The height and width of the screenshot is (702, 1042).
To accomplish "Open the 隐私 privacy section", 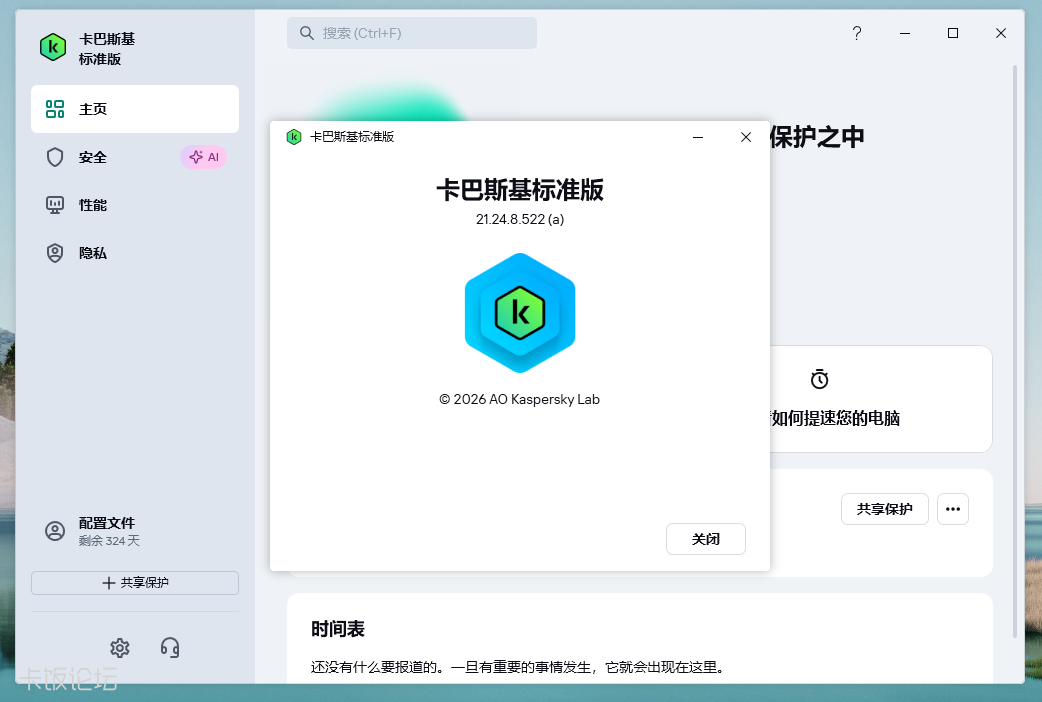I will pyautogui.click(x=135, y=253).
